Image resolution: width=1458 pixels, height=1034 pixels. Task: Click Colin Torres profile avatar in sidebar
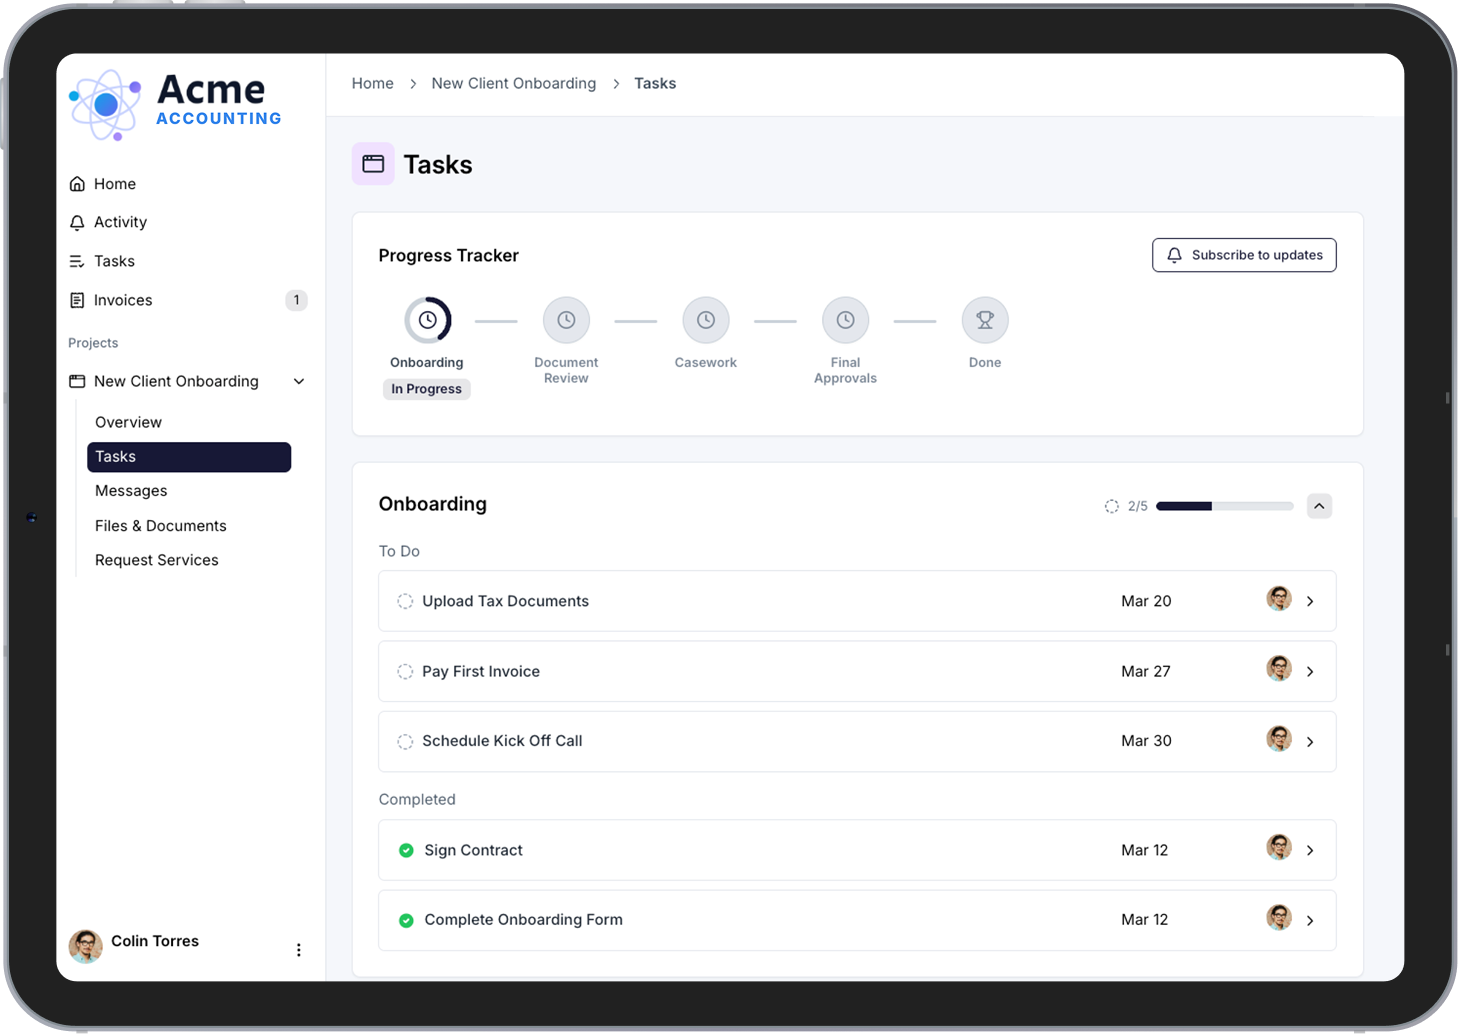(86, 946)
